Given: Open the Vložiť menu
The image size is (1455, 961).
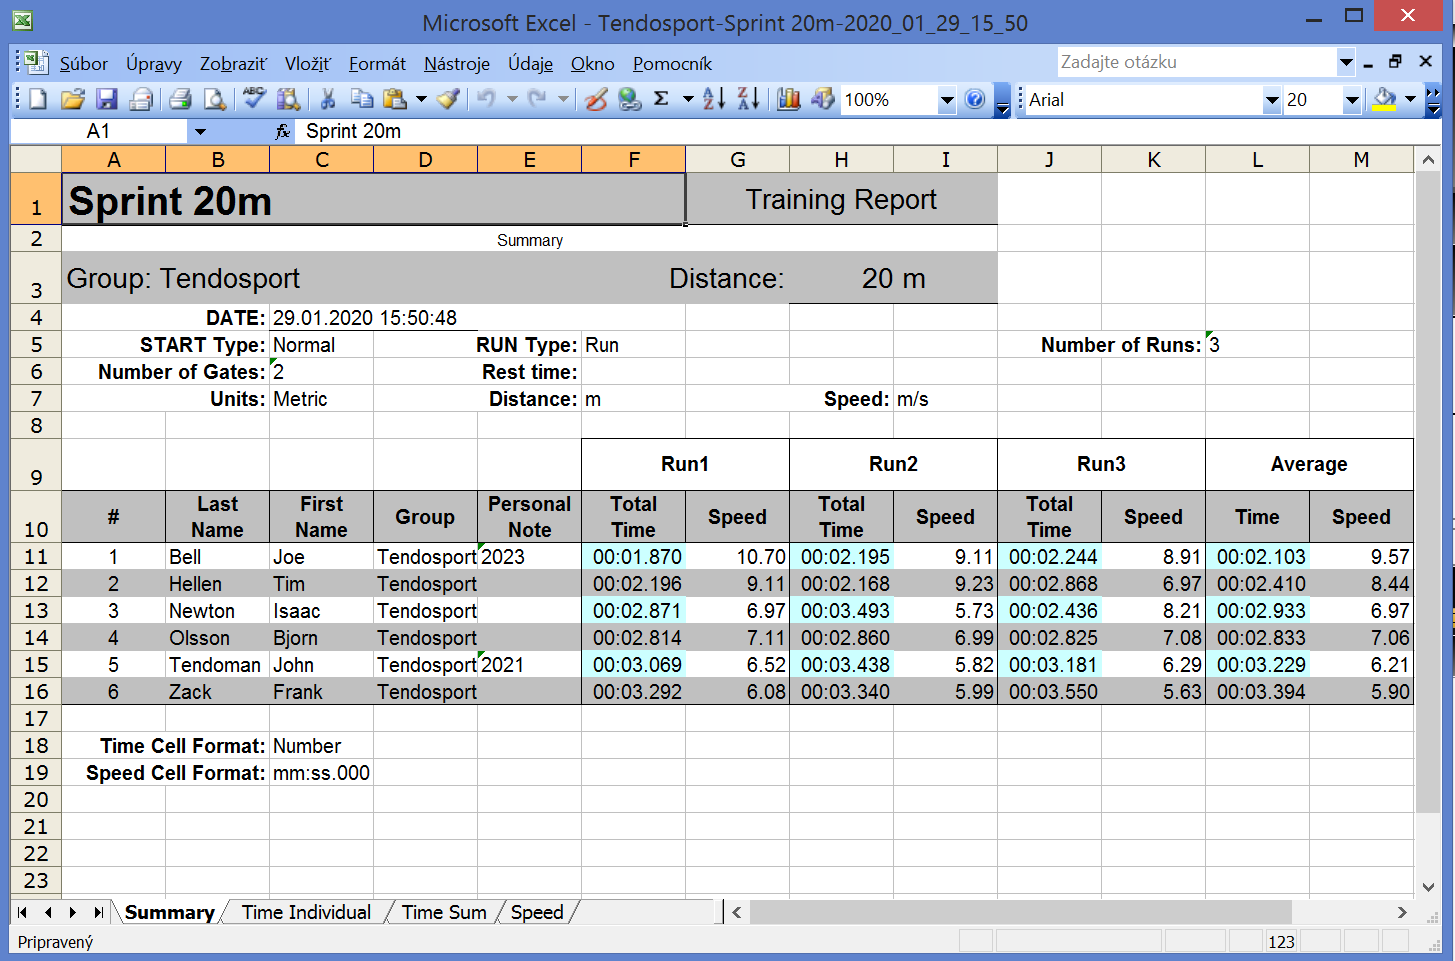Looking at the screenshot, I should tap(307, 63).
